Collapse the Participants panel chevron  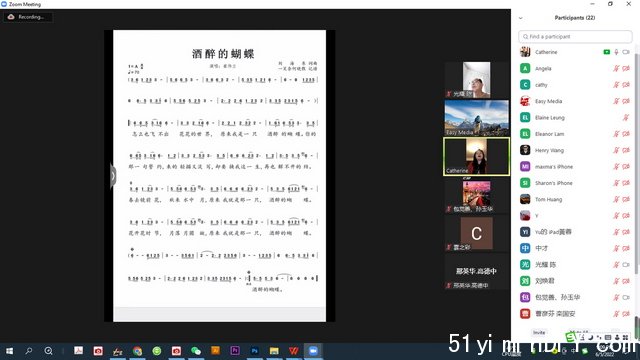[520, 18]
